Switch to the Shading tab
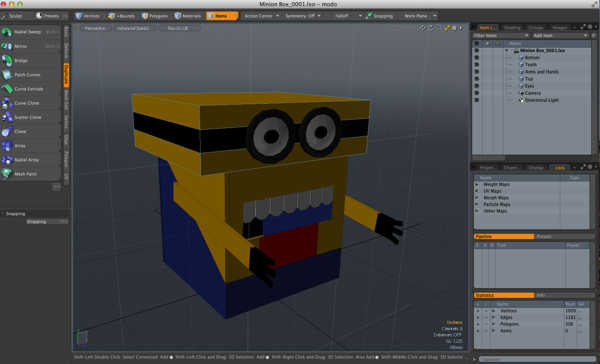Viewport: 600px width, 364px height. click(x=512, y=27)
